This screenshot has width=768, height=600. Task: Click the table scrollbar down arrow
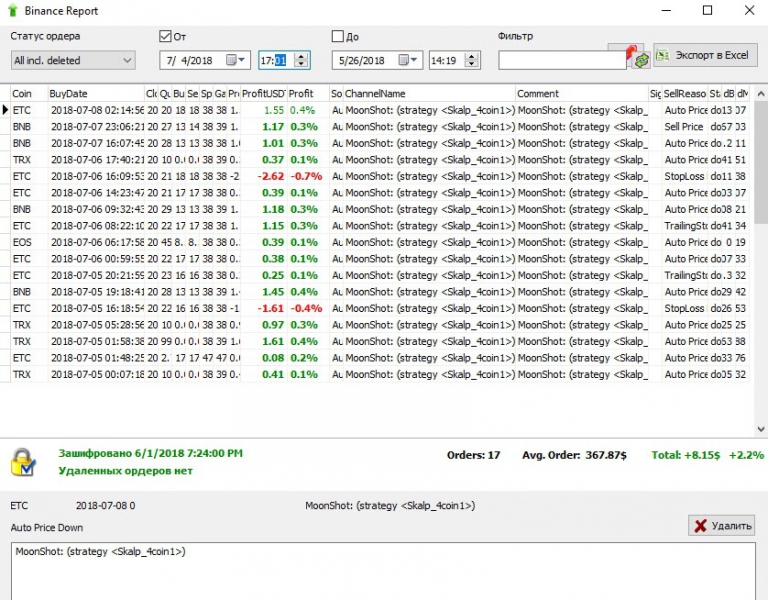761,429
